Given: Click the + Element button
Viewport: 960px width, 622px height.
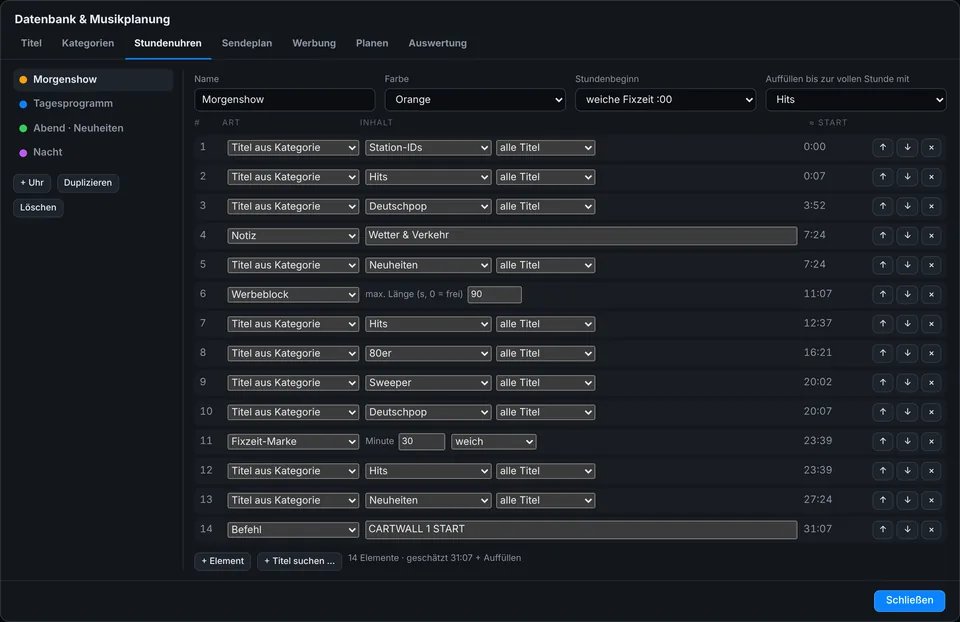Looking at the screenshot, I should pyautogui.click(x=222, y=561).
